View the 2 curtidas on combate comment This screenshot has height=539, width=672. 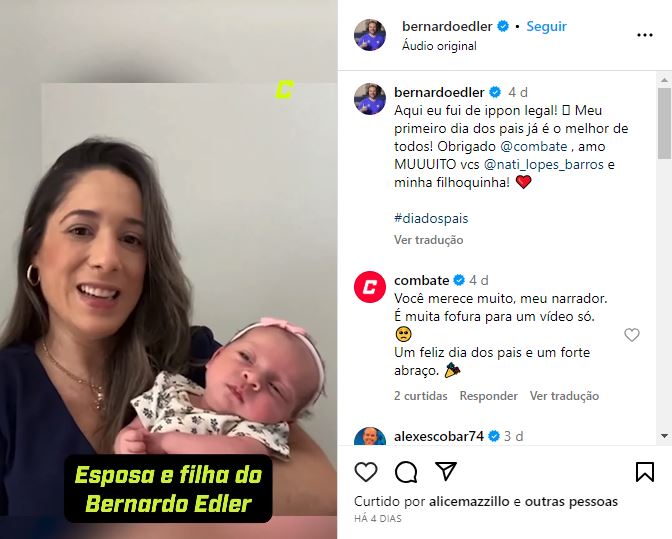tap(420, 395)
